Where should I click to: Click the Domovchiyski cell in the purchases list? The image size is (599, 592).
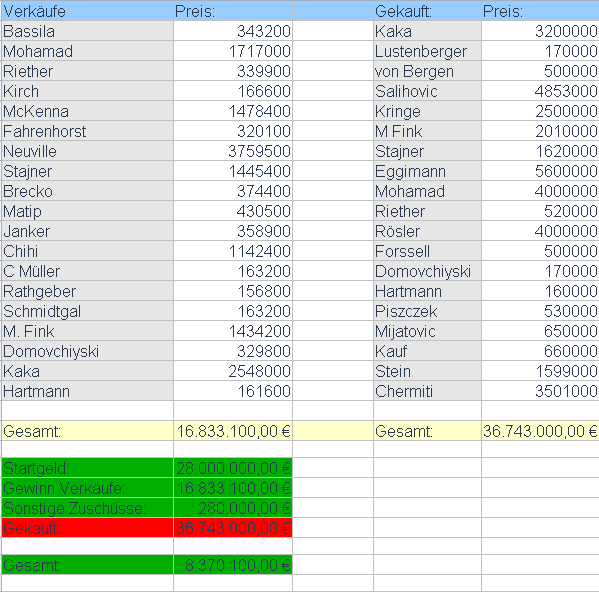tap(427, 271)
